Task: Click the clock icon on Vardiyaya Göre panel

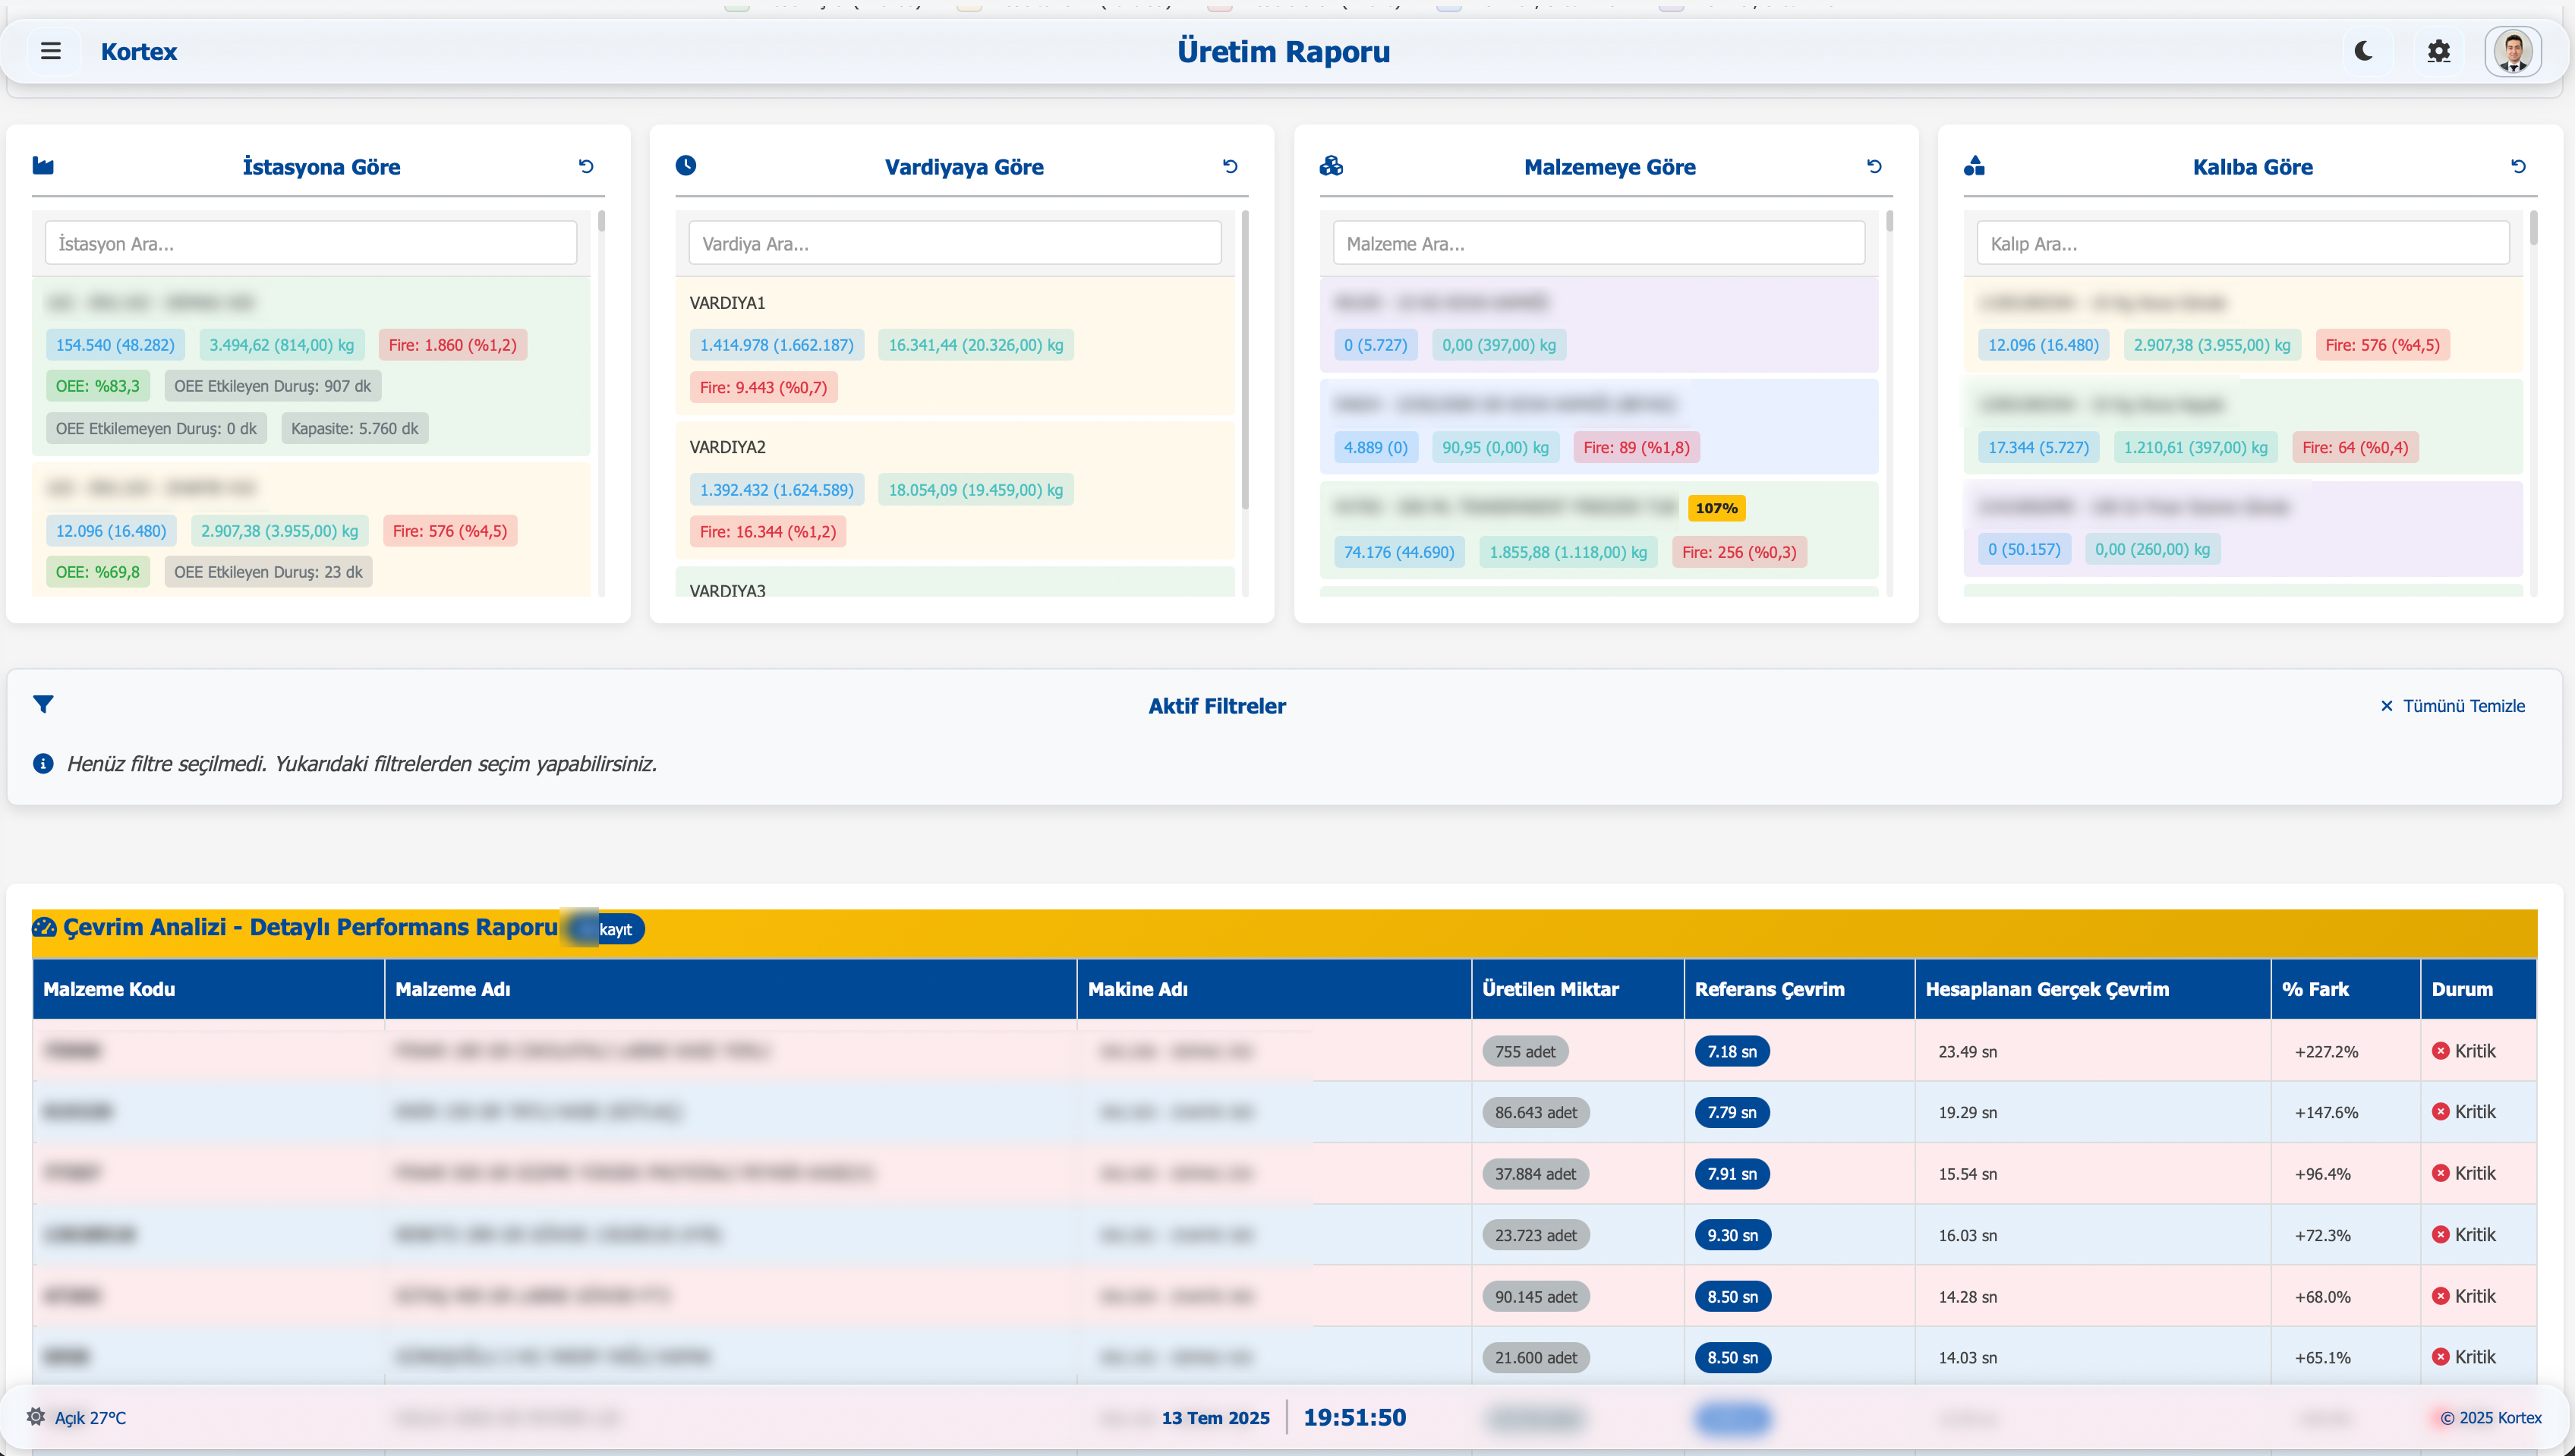Action: (x=687, y=166)
